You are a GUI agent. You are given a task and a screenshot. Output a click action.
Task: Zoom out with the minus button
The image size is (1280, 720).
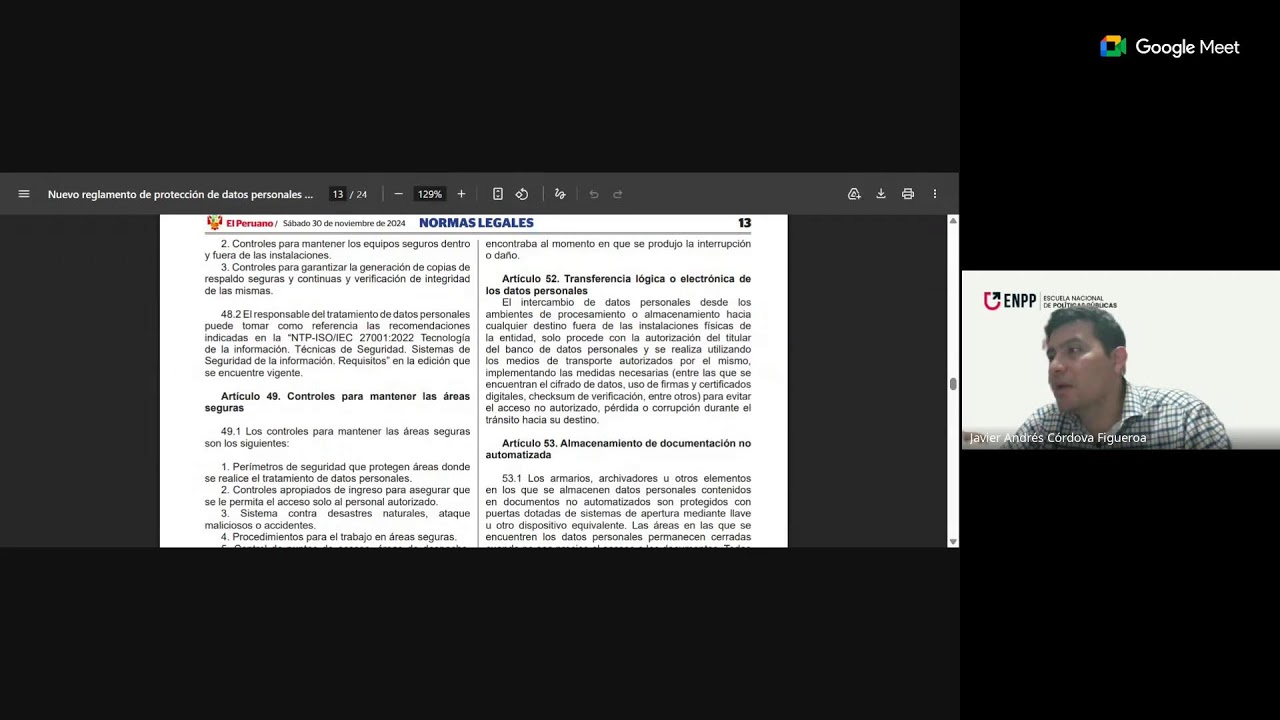tap(398, 194)
